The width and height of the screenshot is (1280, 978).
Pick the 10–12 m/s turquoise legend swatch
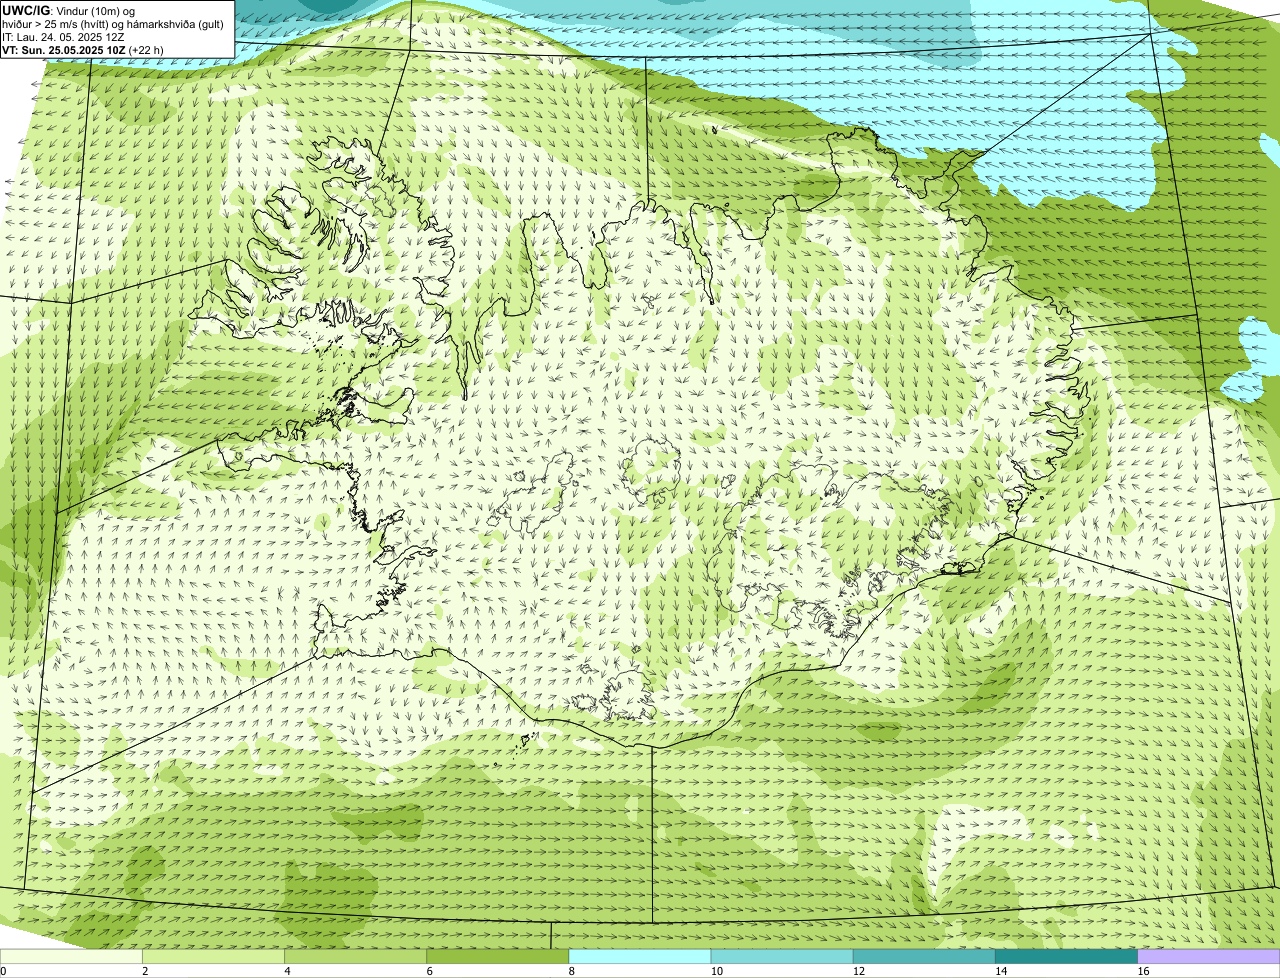(x=781, y=956)
